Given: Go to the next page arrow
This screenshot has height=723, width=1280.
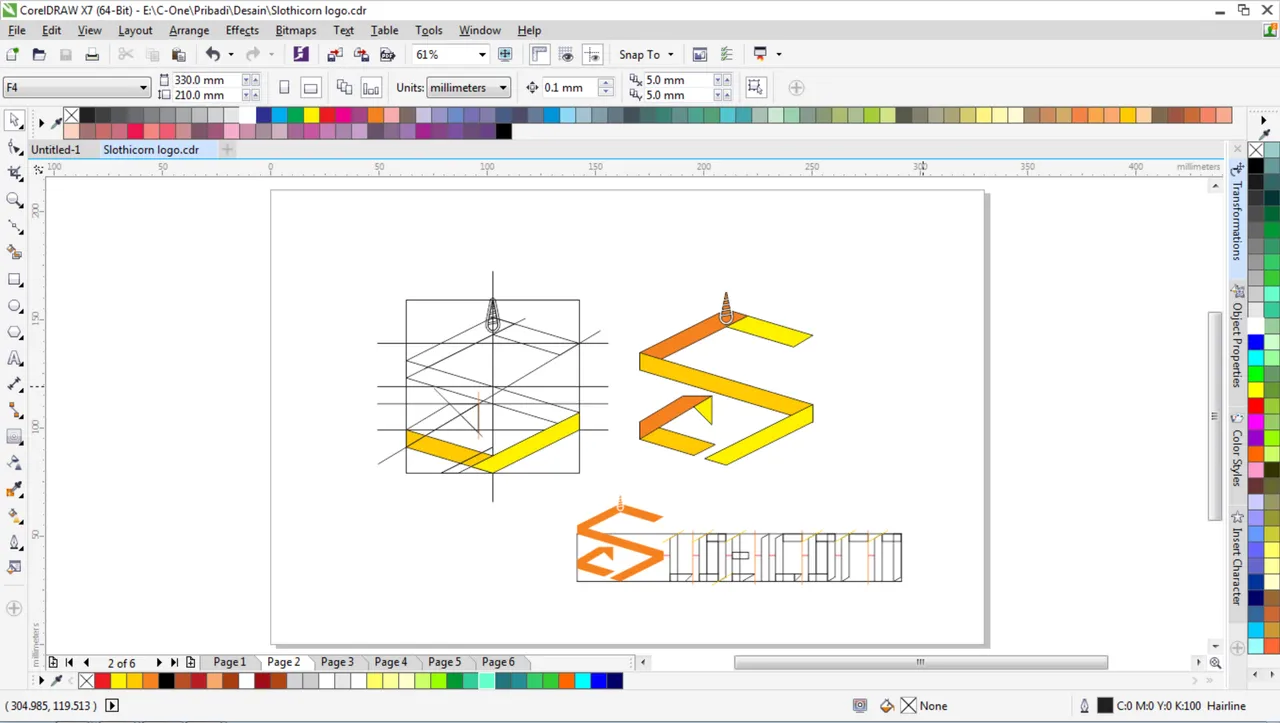Looking at the screenshot, I should (159, 662).
